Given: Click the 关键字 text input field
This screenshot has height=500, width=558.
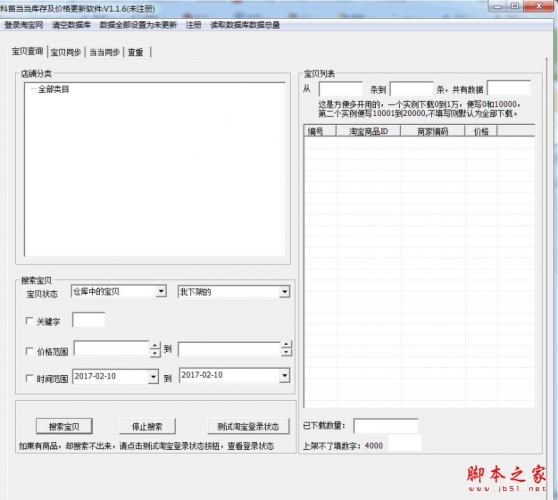Looking at the screenshot, I should tap(89, 320).
